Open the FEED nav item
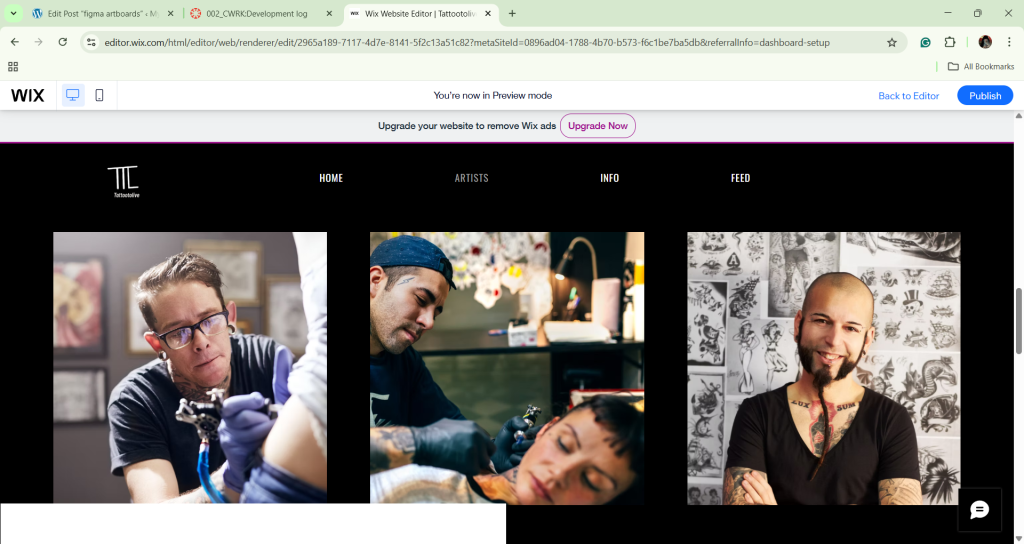The width and height of the screenshot is (1024, 544). 740,178
